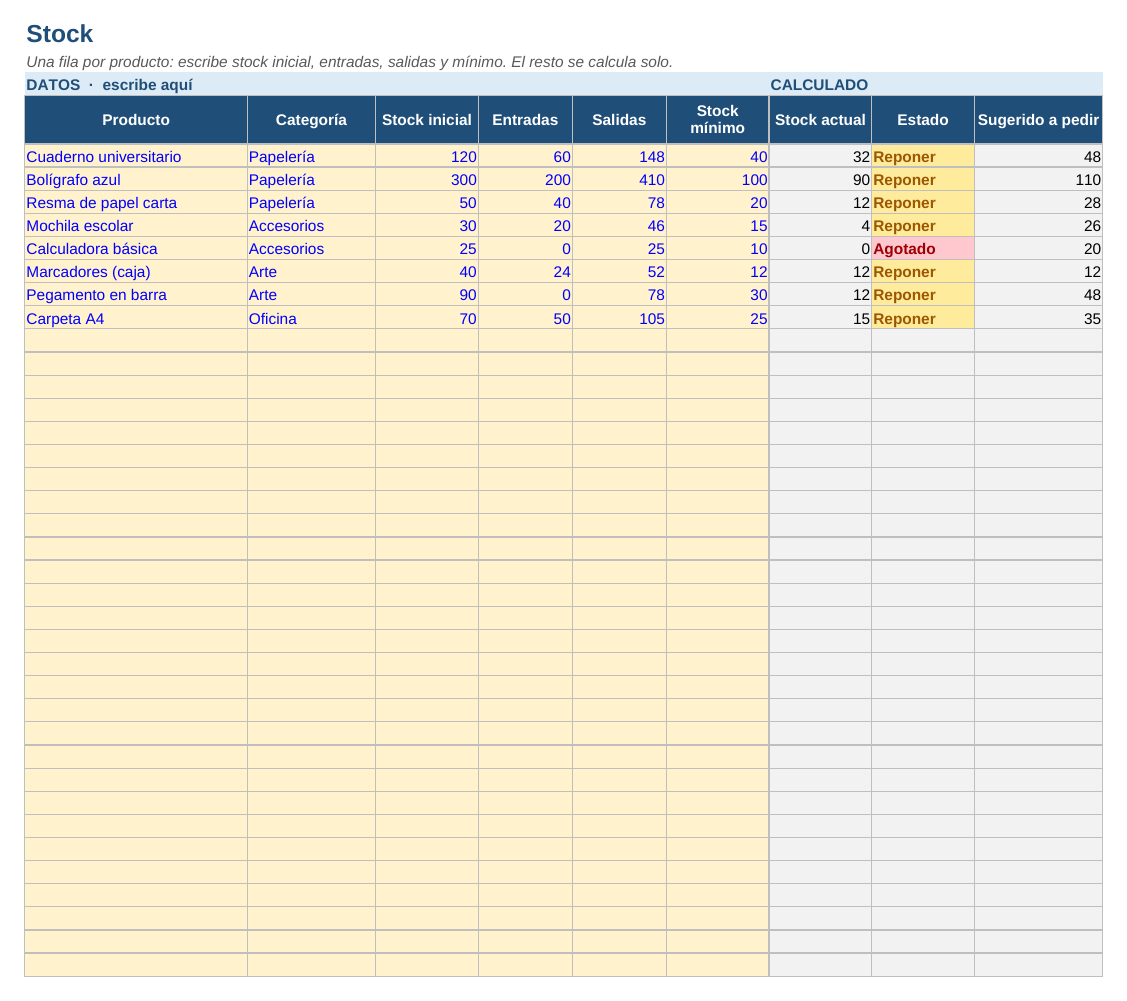The height and width of the screenshot is (1001, 1127).
Task: Click stock inicial value 300
Action: pyautogui.click(x=427, y=180)
